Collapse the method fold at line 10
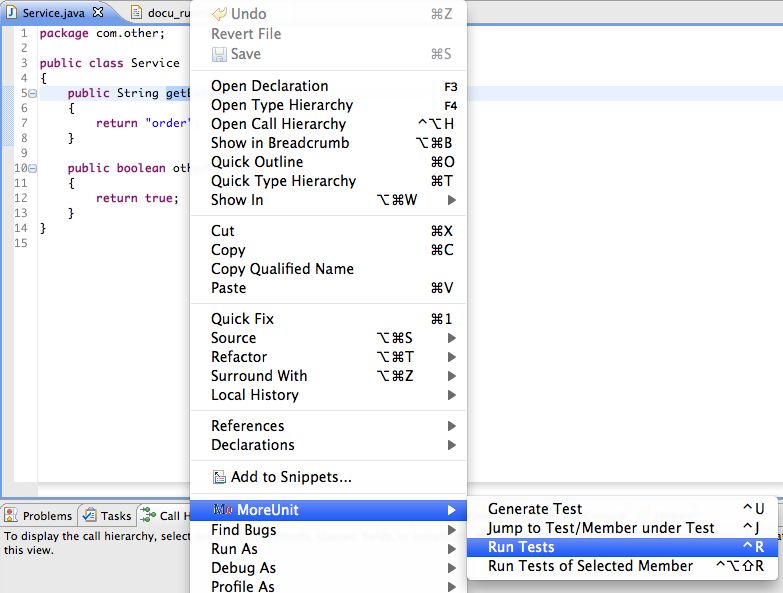The width and height of the screenshot is (783, 593). pos(32,168)
